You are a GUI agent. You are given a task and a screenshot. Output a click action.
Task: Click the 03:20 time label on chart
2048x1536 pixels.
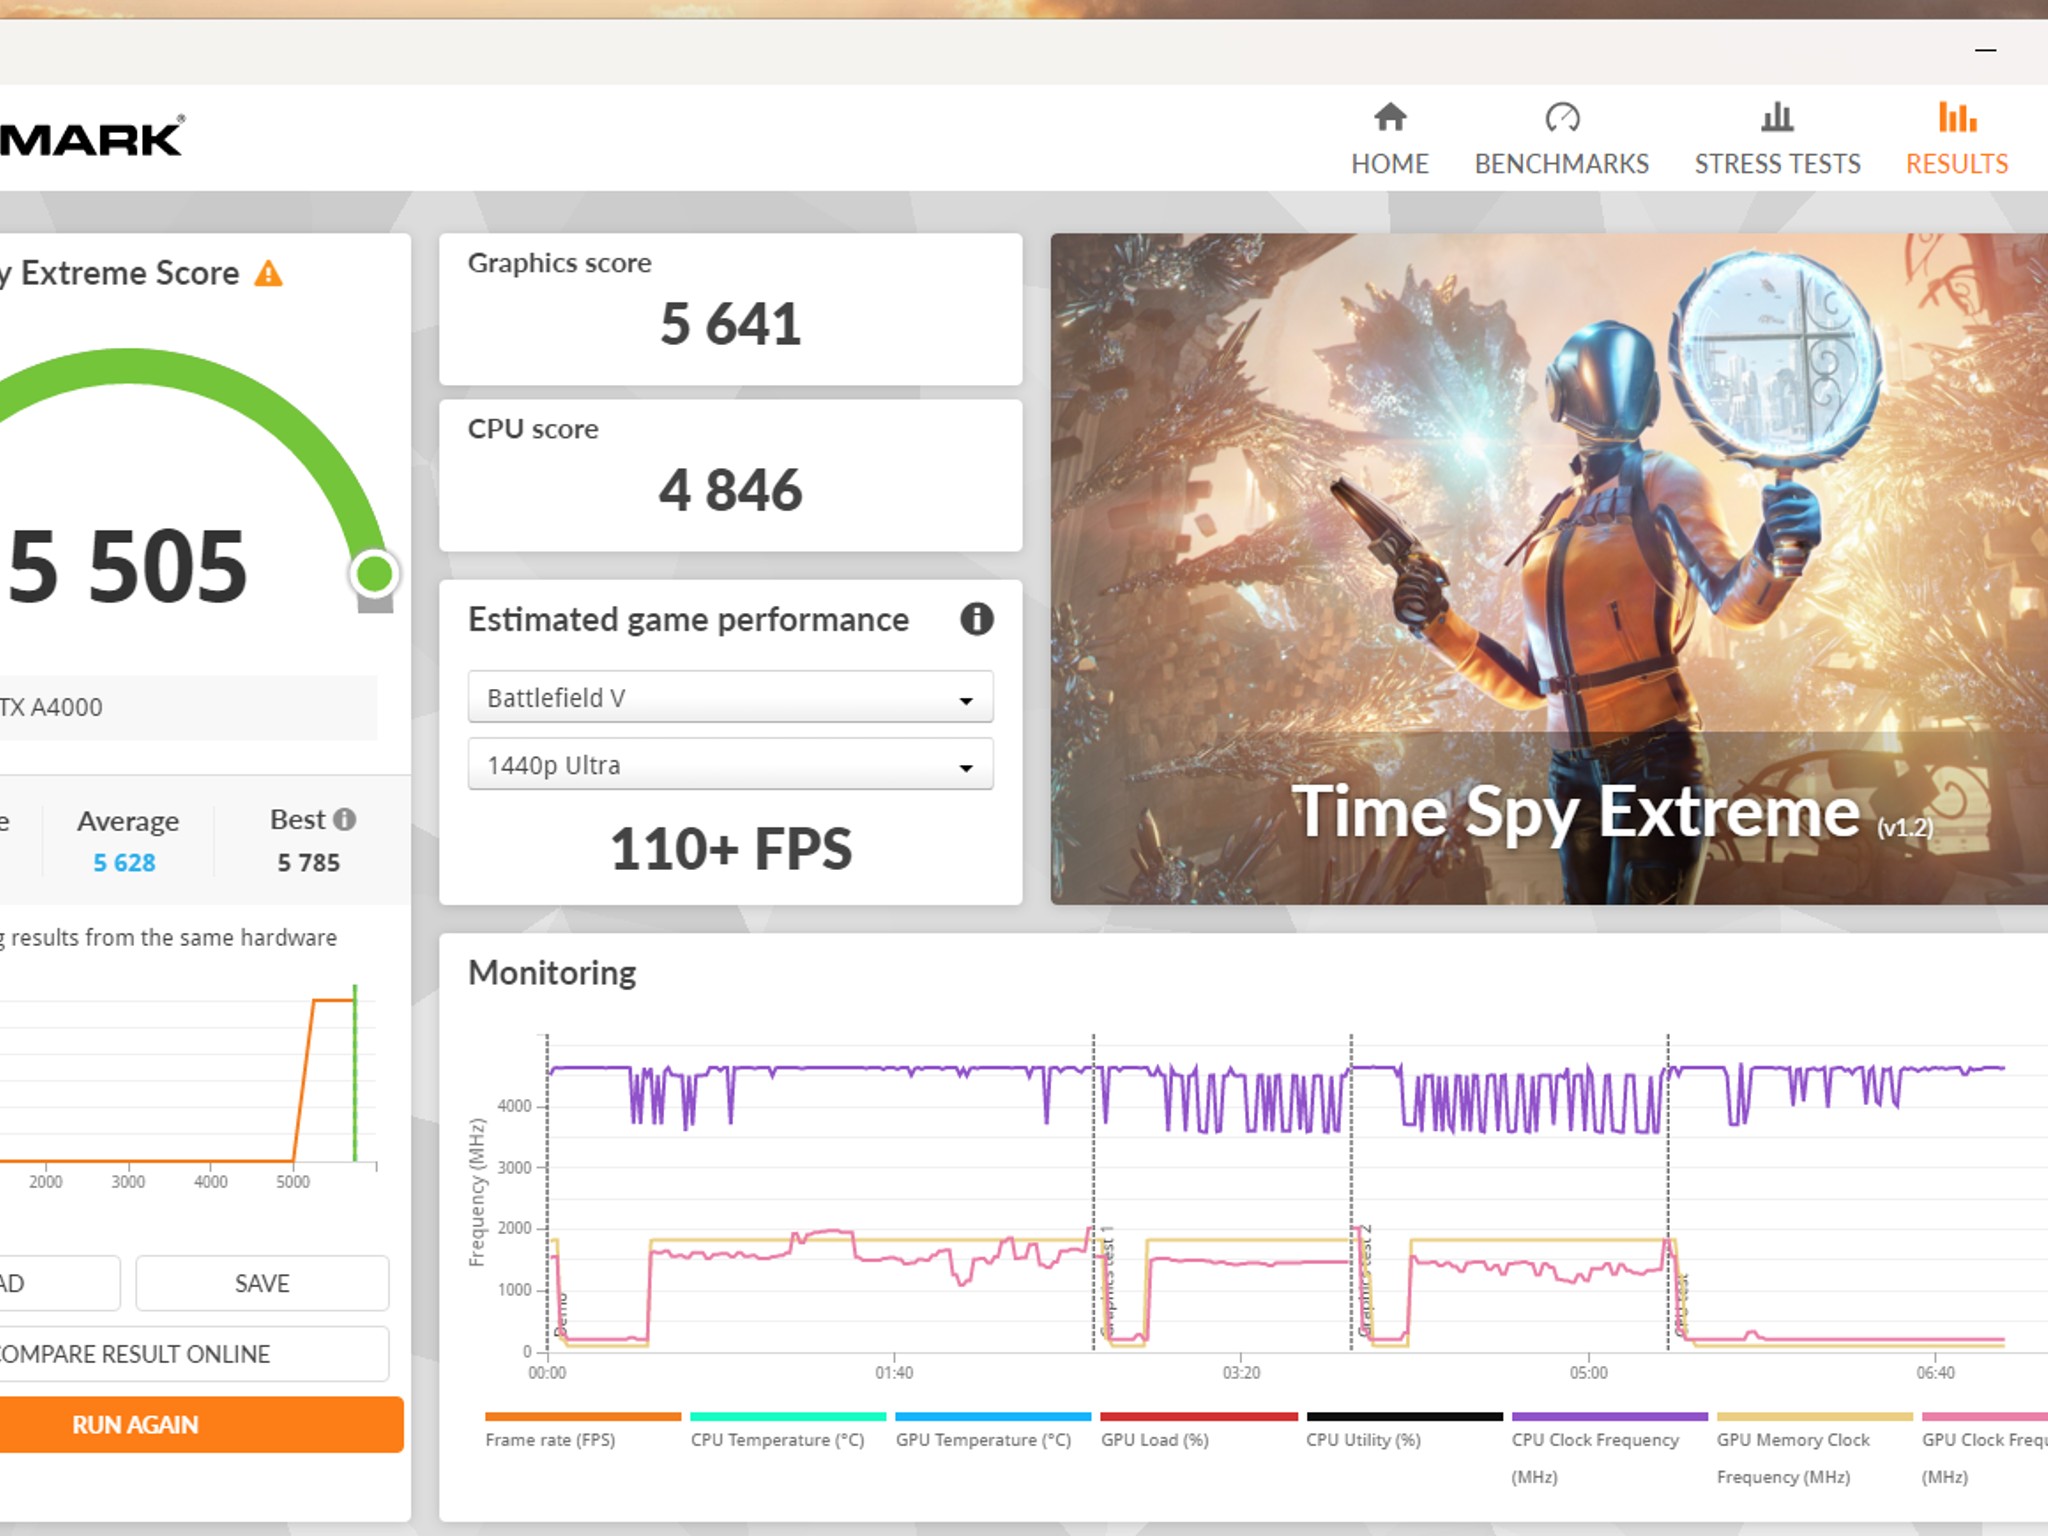point(1241,1373)
